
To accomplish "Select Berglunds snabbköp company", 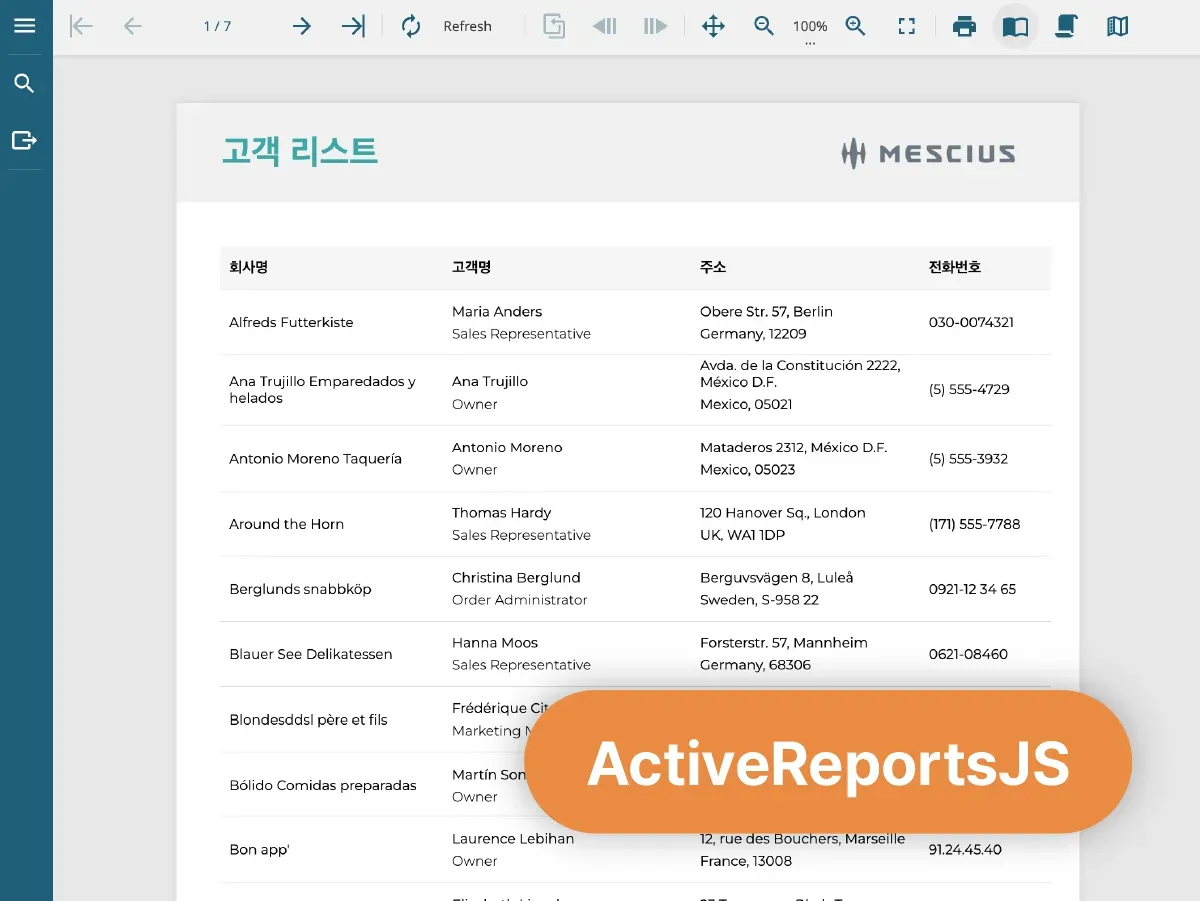I will pyautogui.click(x=300, y=589).
